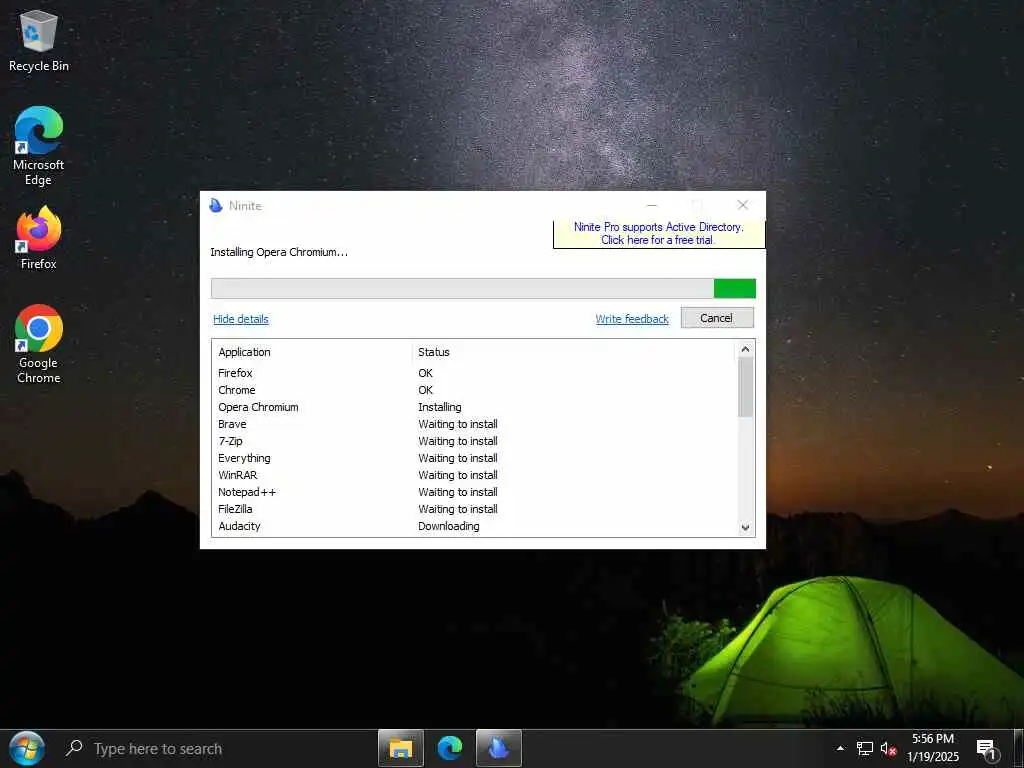This screenshot has width=1024, height=768.
Task: Open the Write feedback link
Action: 632,319
